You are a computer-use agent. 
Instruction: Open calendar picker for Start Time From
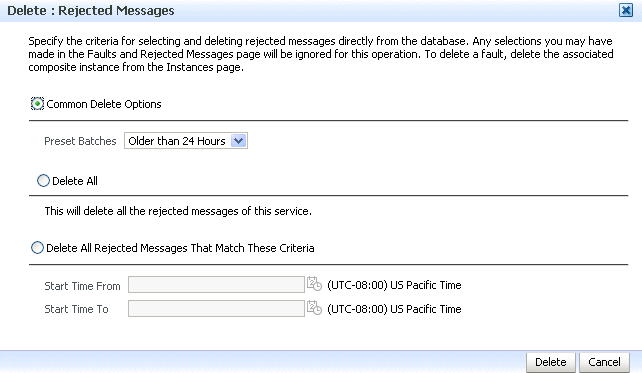(x=314, y=284)
